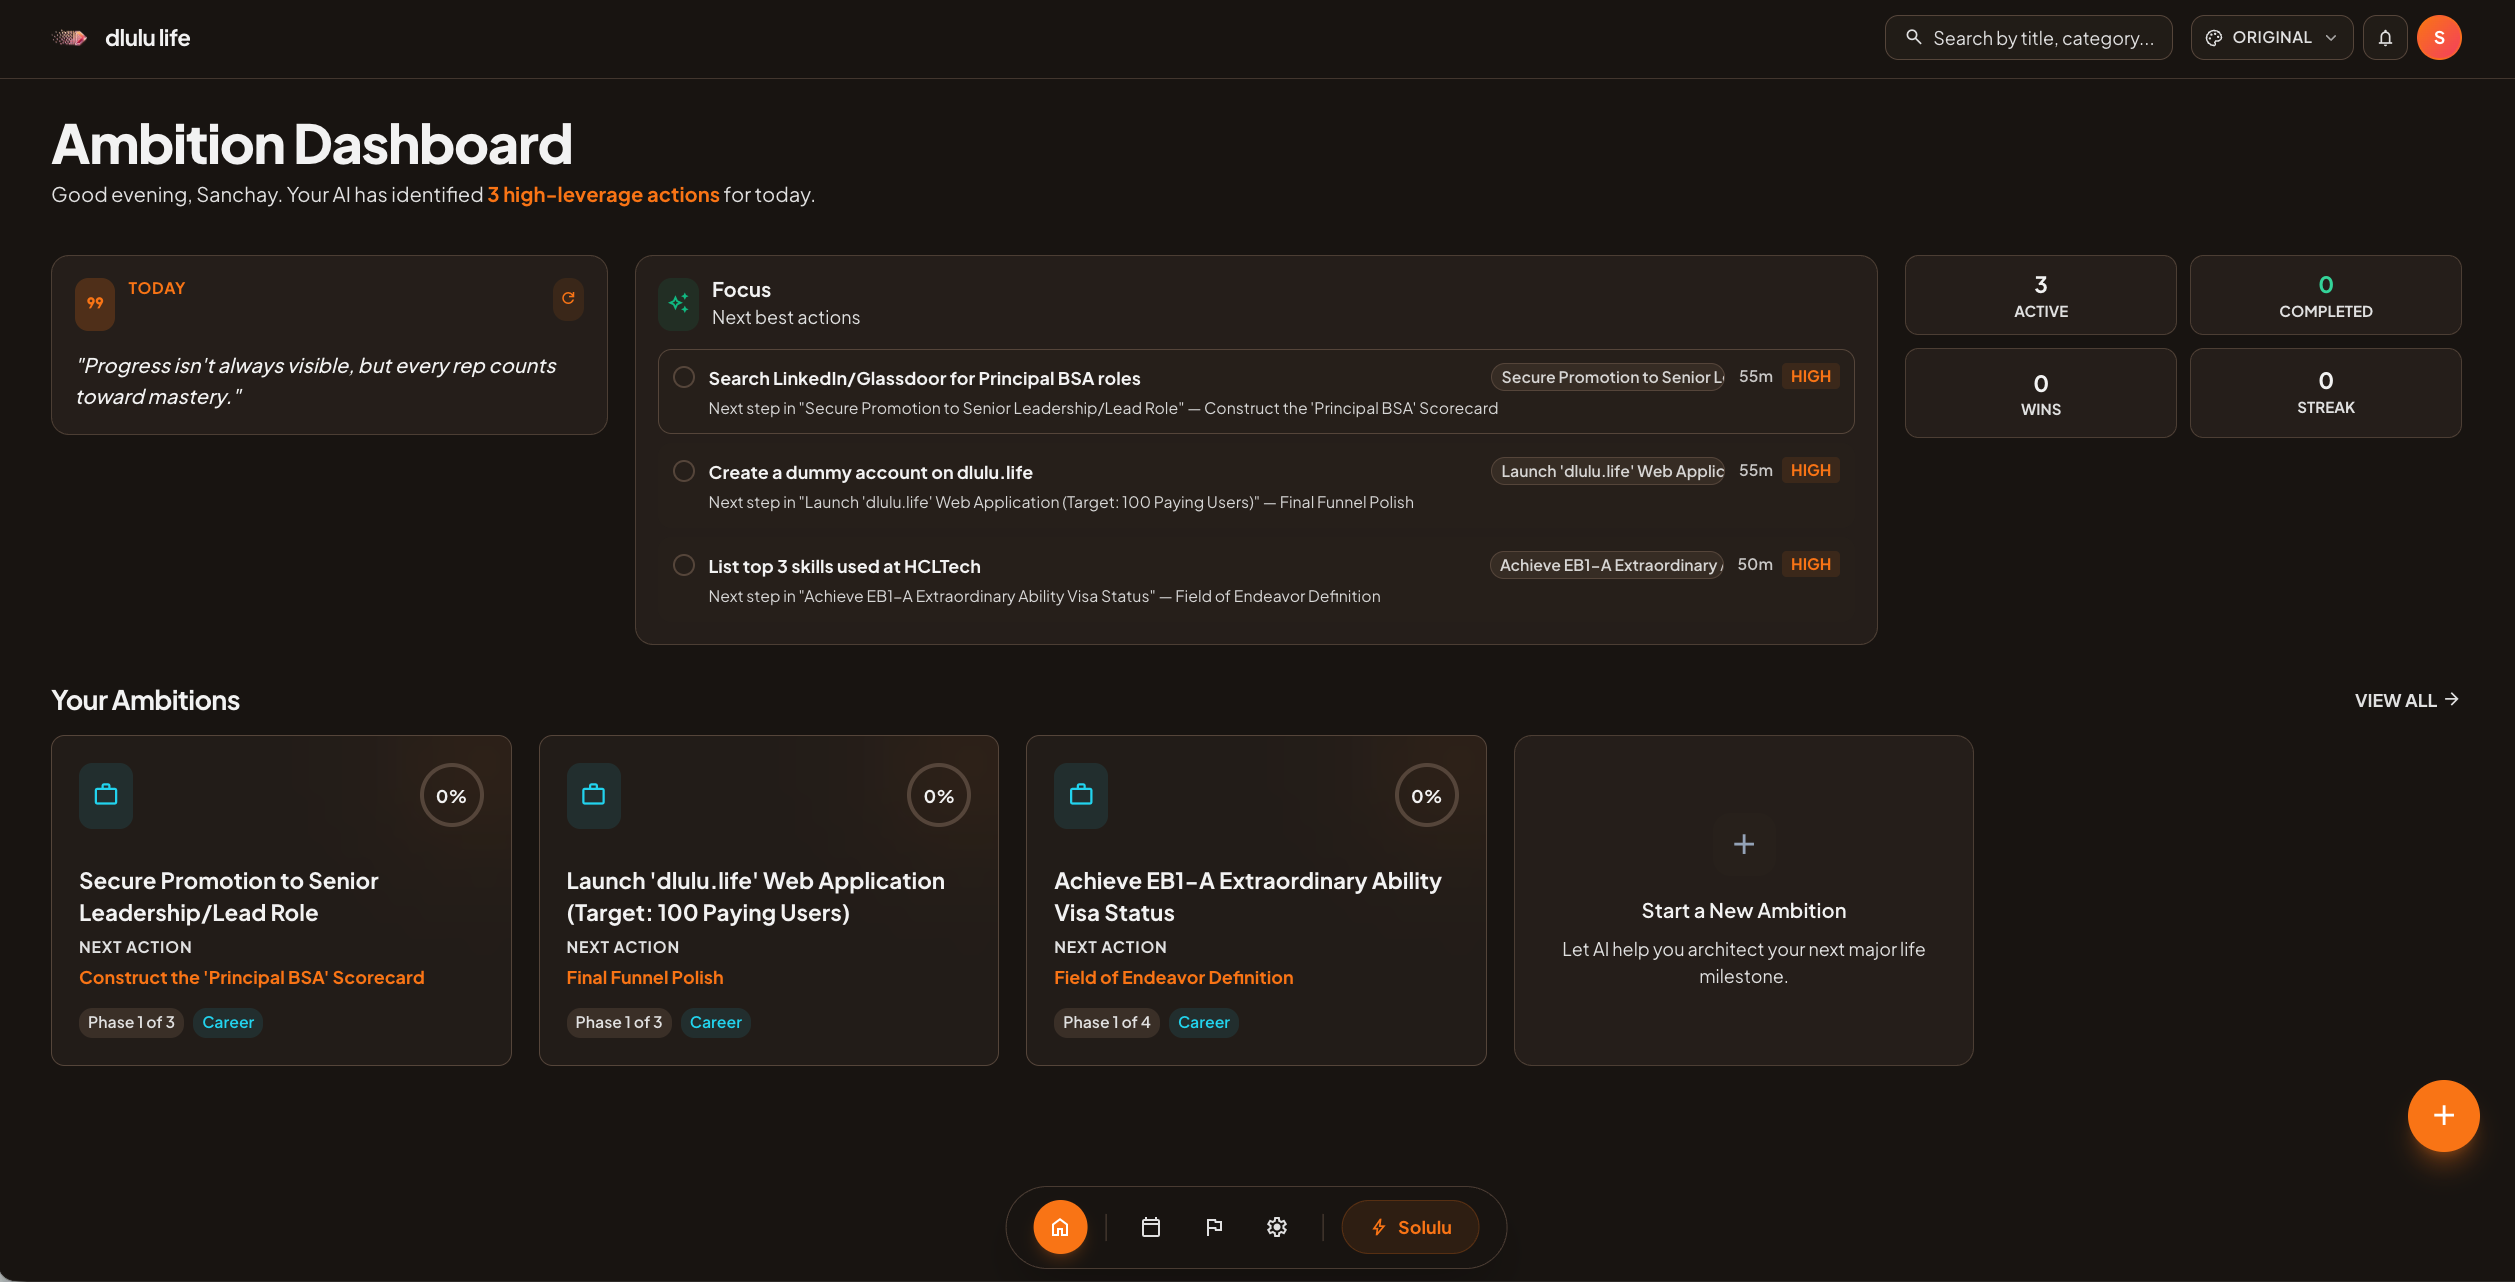Image resolution: width=2515 pixels, height=1282 pixels.
Task: Open the user avatar S menu
Action: point(2439,38)
